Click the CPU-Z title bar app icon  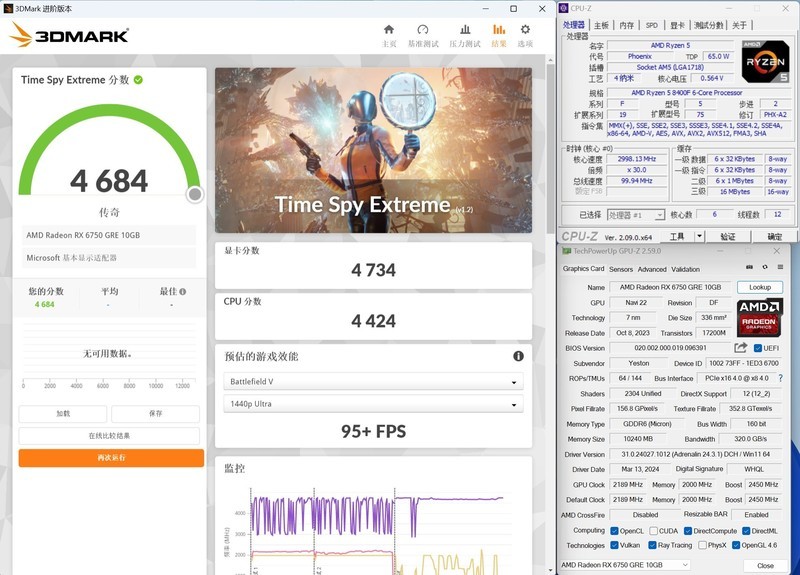coord(564,8)
